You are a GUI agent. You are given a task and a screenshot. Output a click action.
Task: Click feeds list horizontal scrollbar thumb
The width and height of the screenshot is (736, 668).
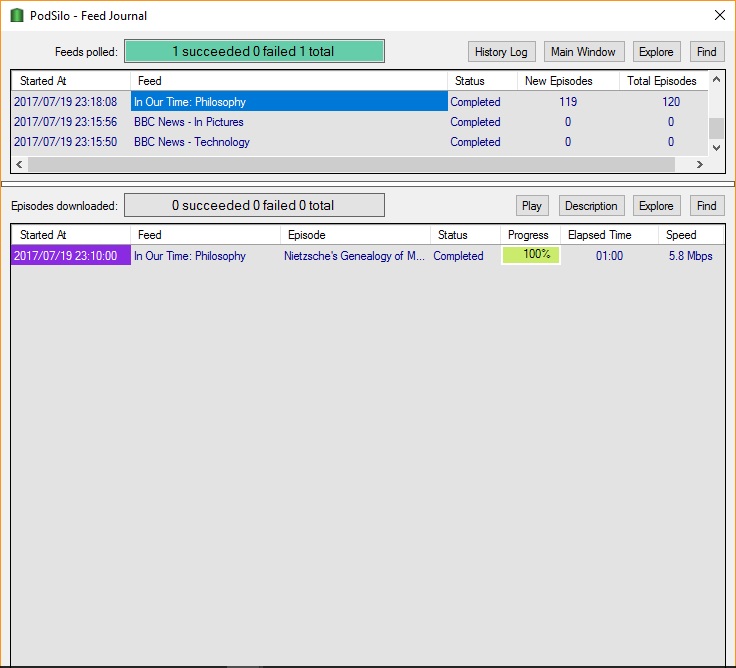click(x=352, y=164)
